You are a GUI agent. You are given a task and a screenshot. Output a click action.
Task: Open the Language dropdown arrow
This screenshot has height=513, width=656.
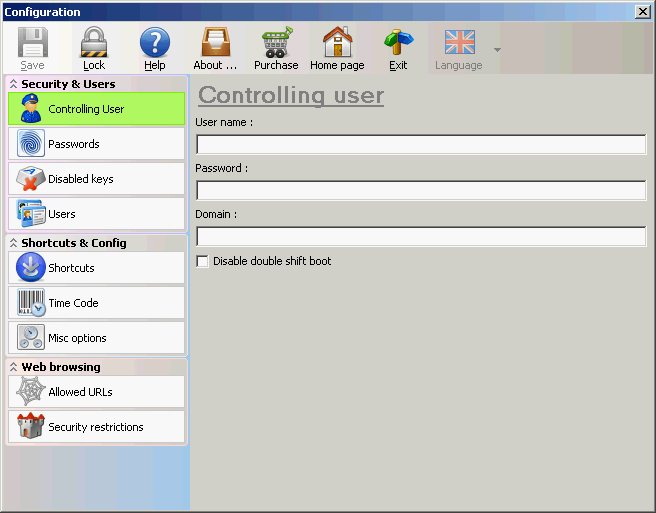[x=497, y=50]
